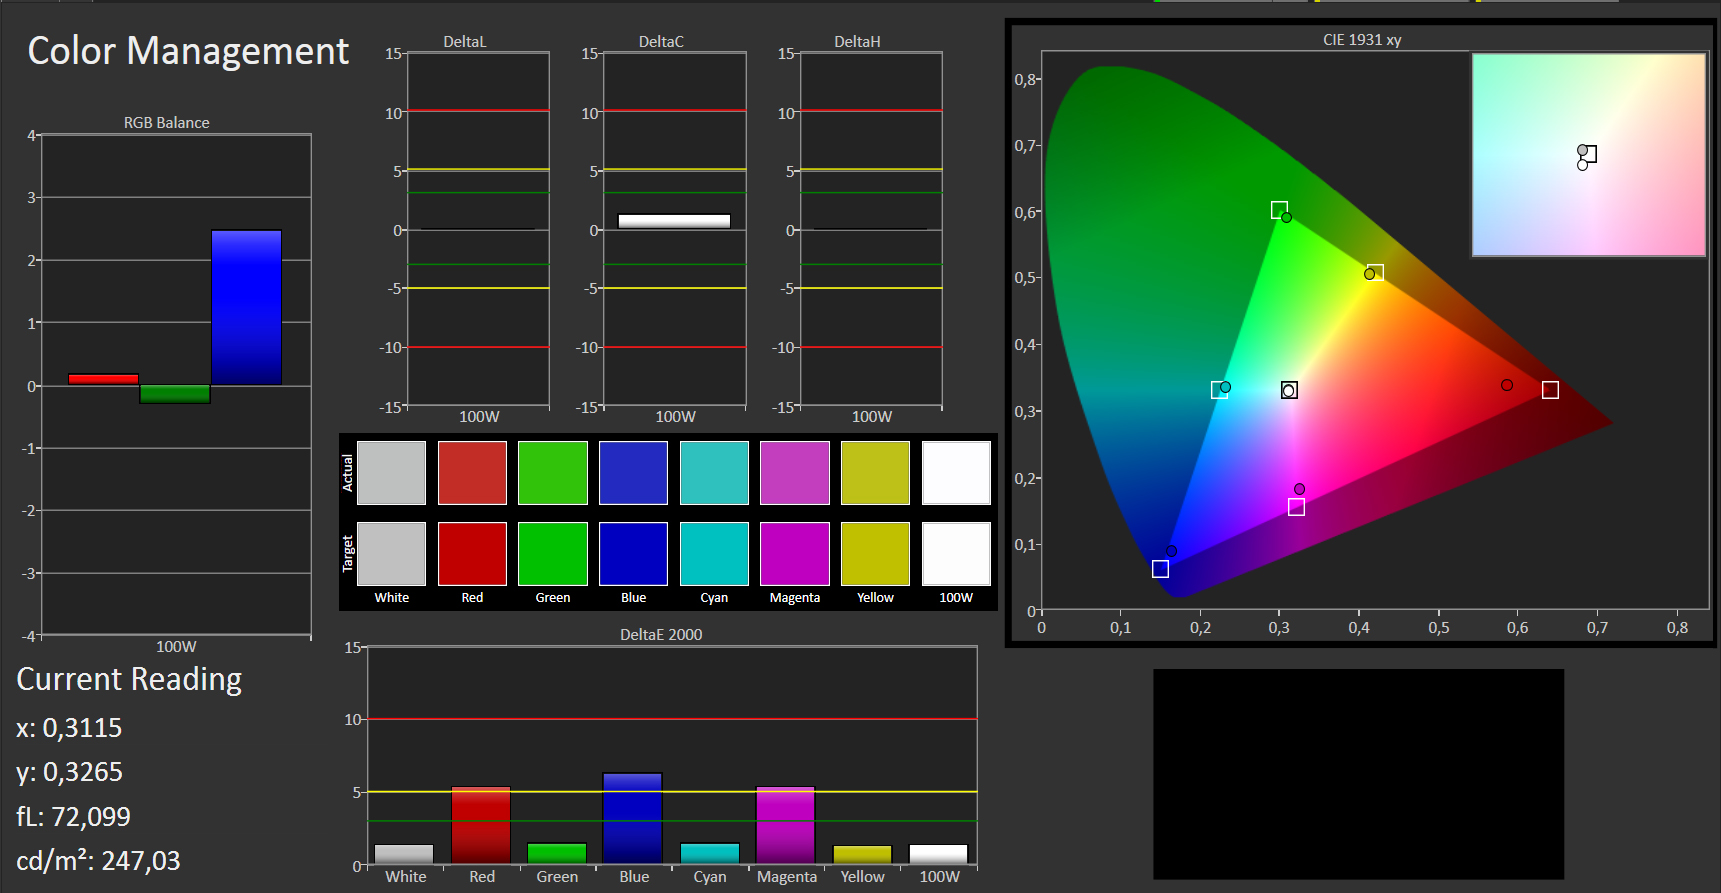
Task: Click the cyan target square on CIE diagram
Action: coord(1219,390)
